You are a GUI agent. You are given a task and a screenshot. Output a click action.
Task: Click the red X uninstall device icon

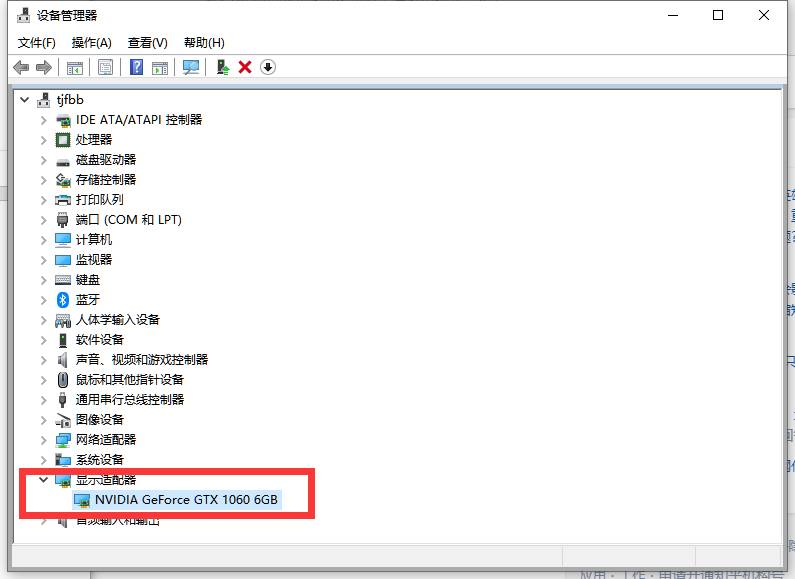245,67
